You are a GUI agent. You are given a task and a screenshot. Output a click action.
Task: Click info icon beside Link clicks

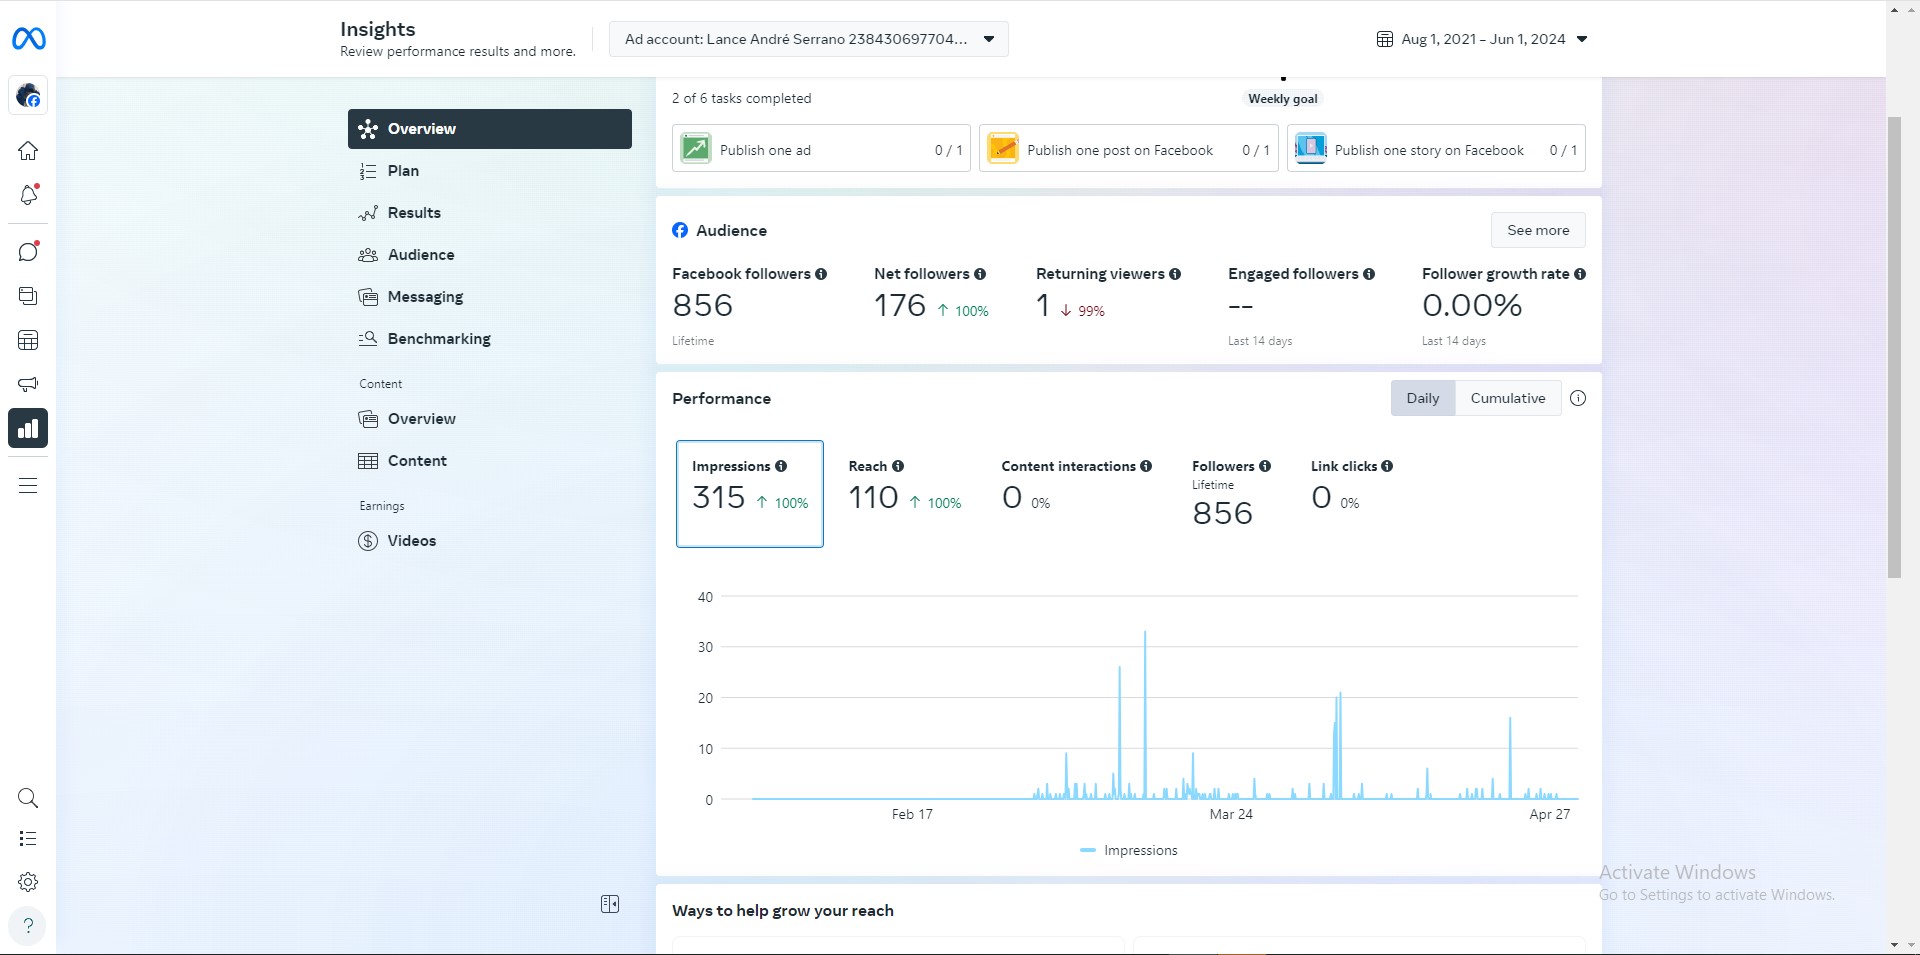tap(1387, 466)
